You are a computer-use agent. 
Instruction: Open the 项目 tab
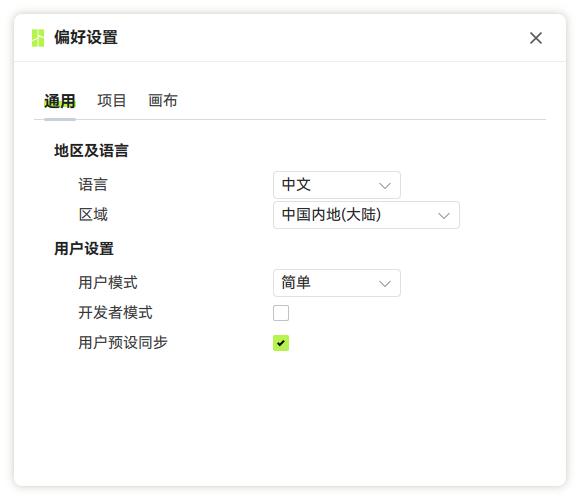click(111, 101)
